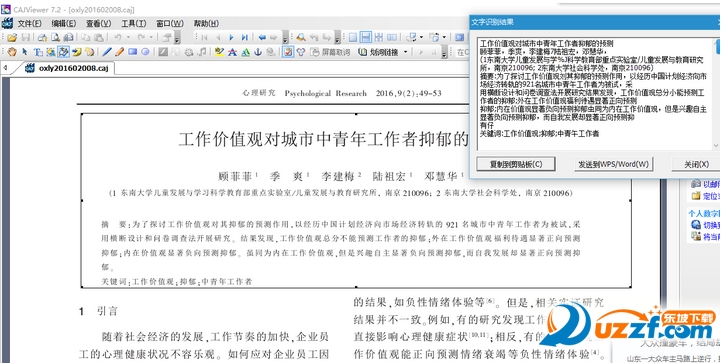This screenshot has height=363, width=723.
Task: Open the 划词链接 dropdown arrow
Action: click(406, 52)
